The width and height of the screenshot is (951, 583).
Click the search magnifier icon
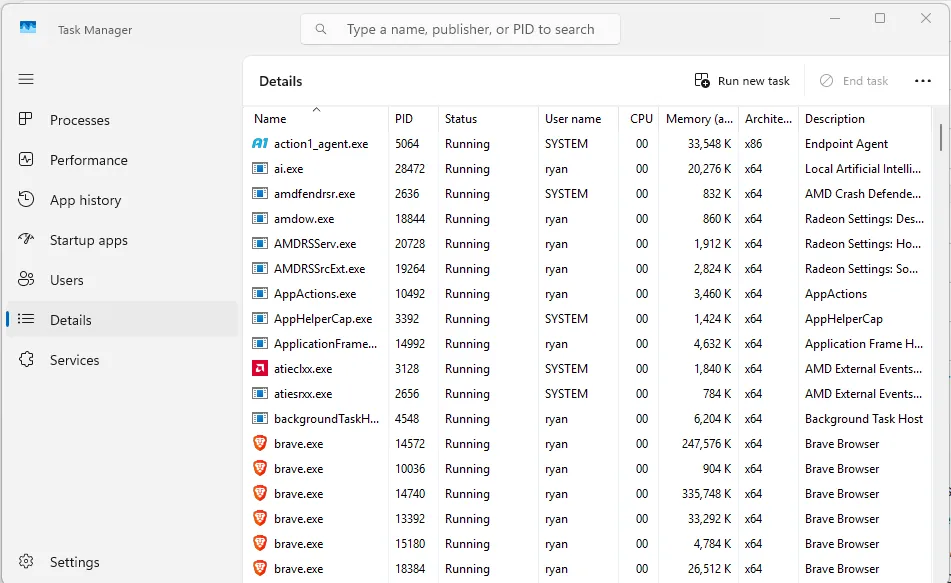coord(321,29)
